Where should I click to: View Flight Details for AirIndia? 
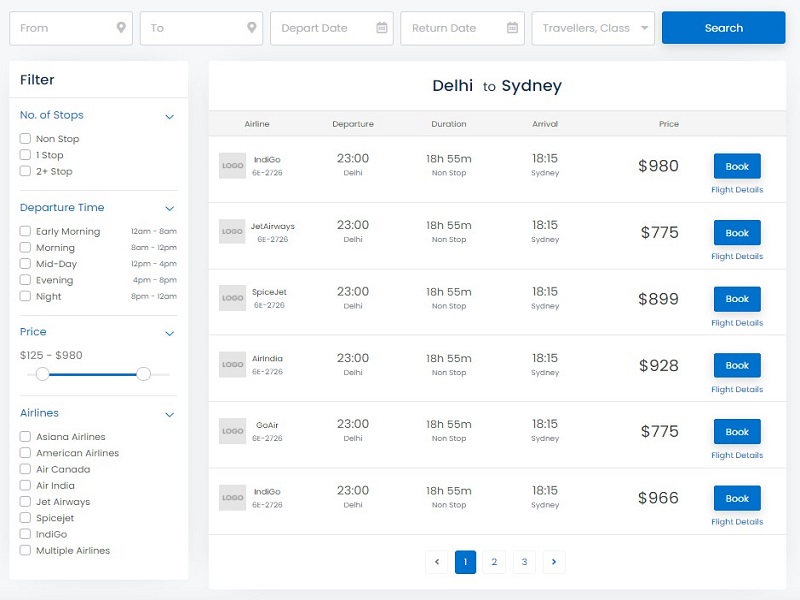737,389
